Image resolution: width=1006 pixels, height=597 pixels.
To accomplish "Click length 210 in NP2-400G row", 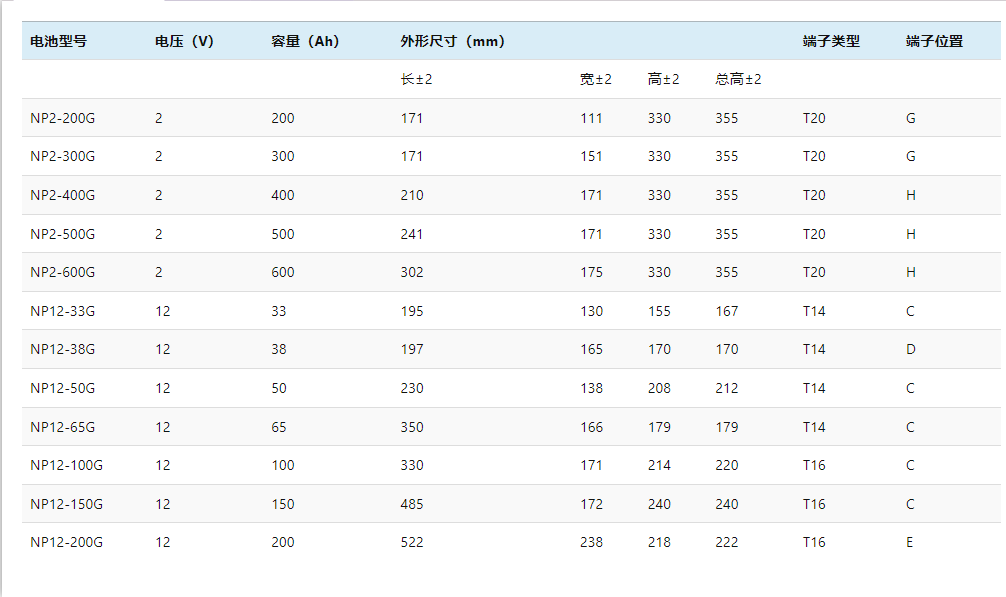I will pos(412,195).
